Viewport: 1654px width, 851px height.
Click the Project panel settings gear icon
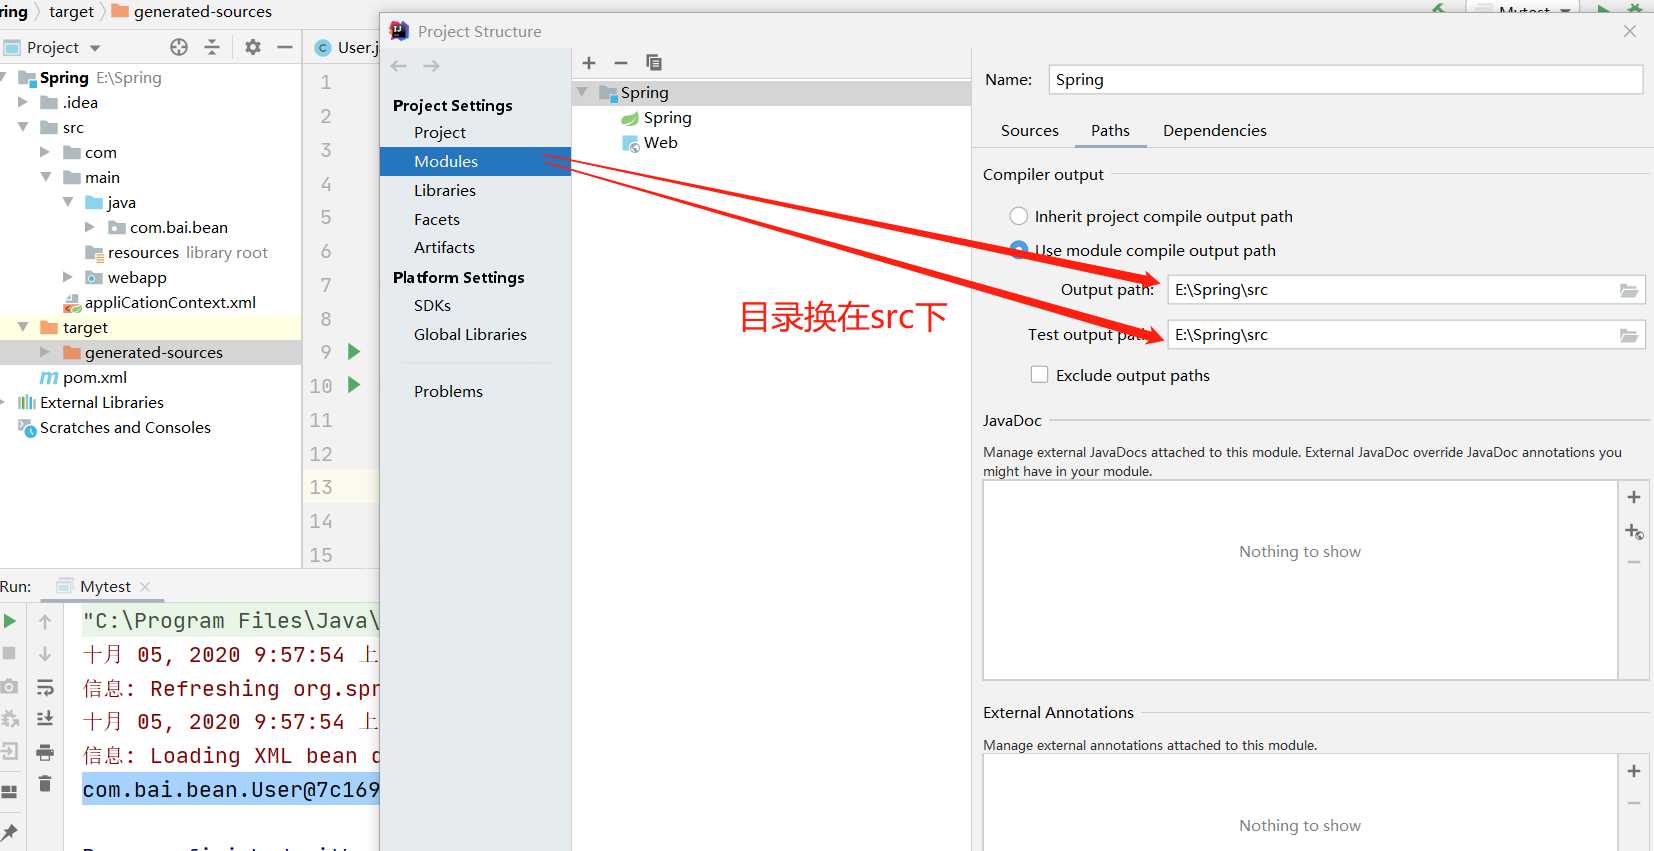[x=253, y=47]
